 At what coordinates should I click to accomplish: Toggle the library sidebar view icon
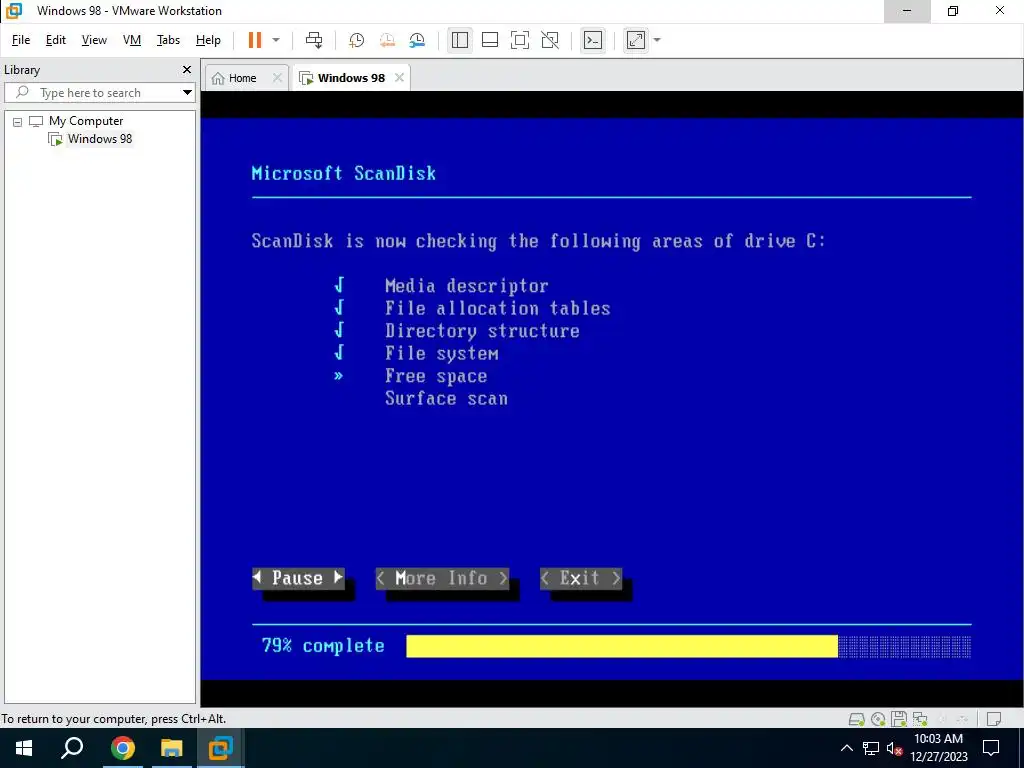pos(460,40)
